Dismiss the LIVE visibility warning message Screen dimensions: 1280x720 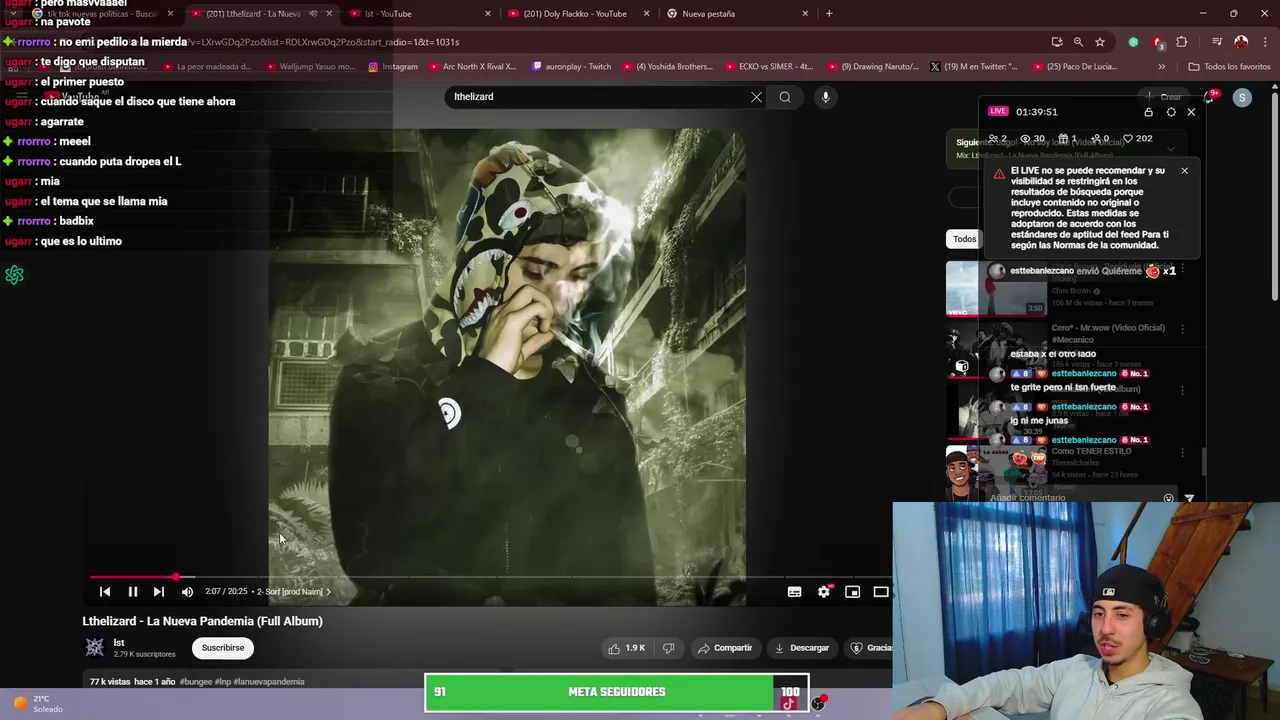(x=1184, y=171)
